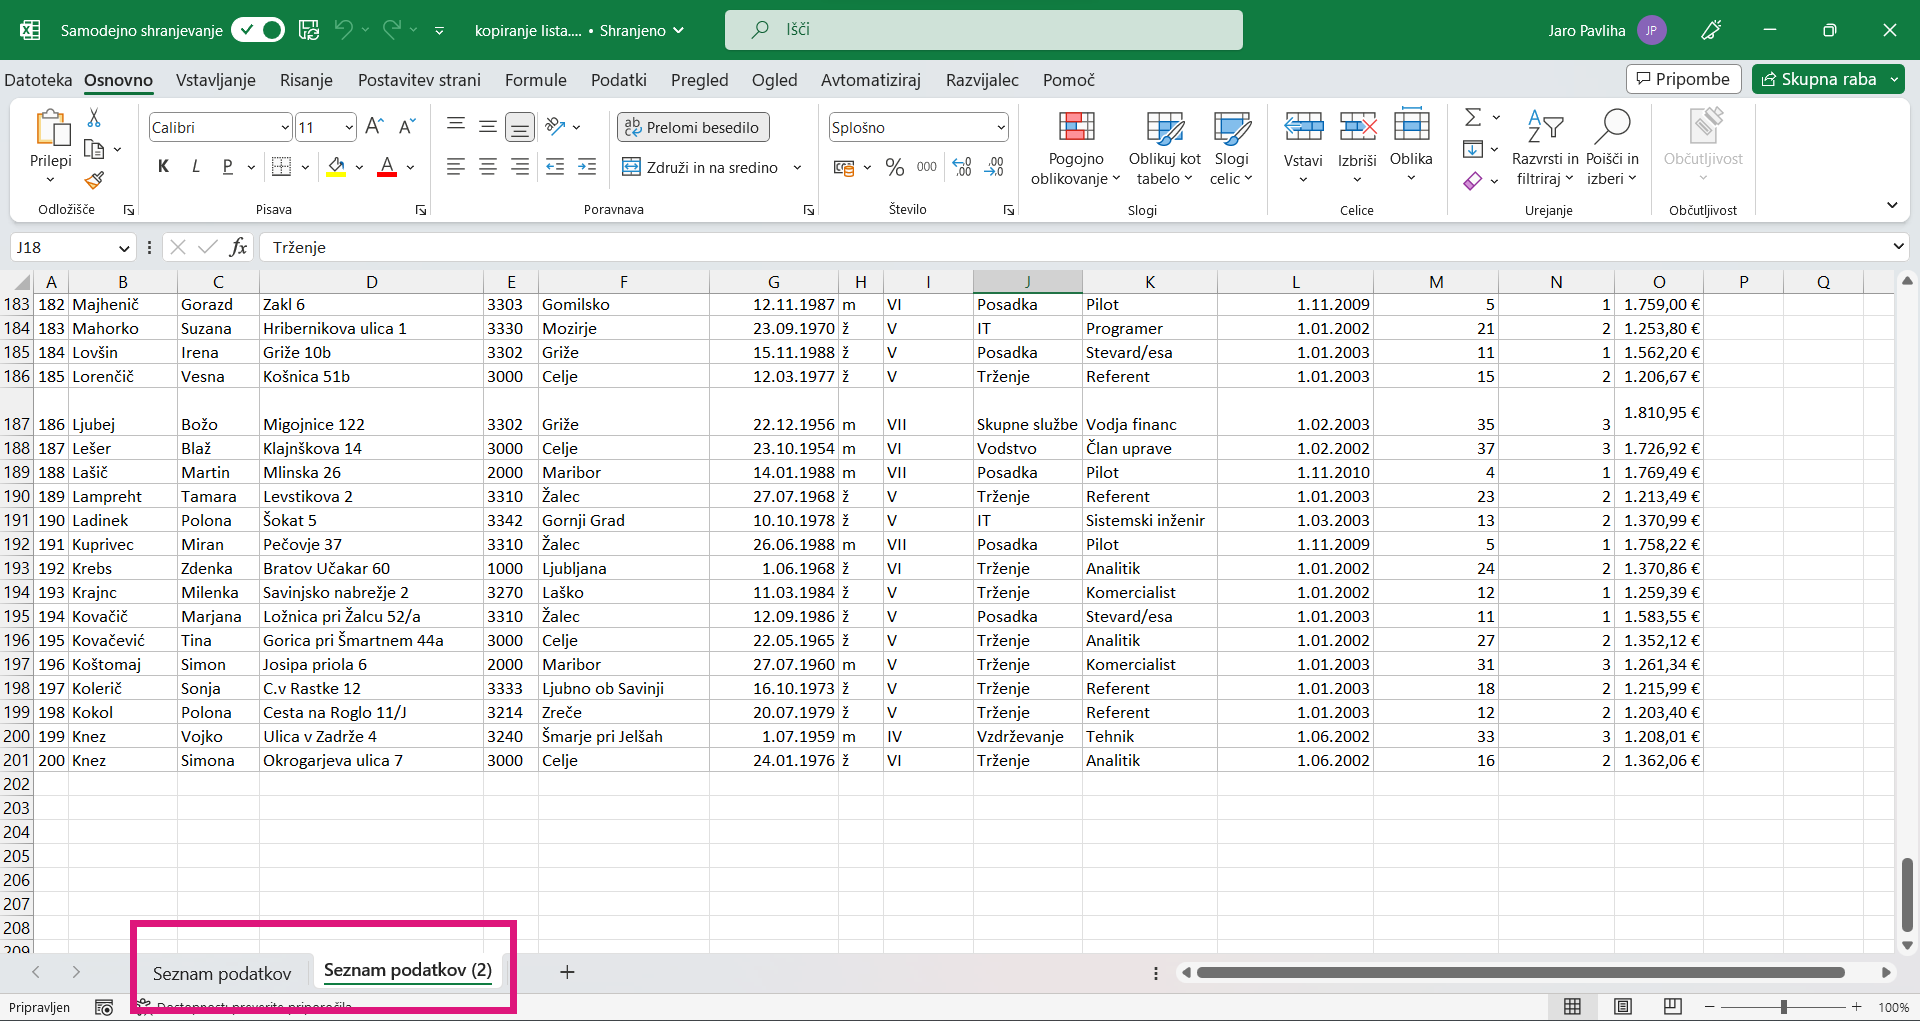1920x1021 pixels.
Task: Click the Clear eraser icon
Action: tap(1473, 181)
